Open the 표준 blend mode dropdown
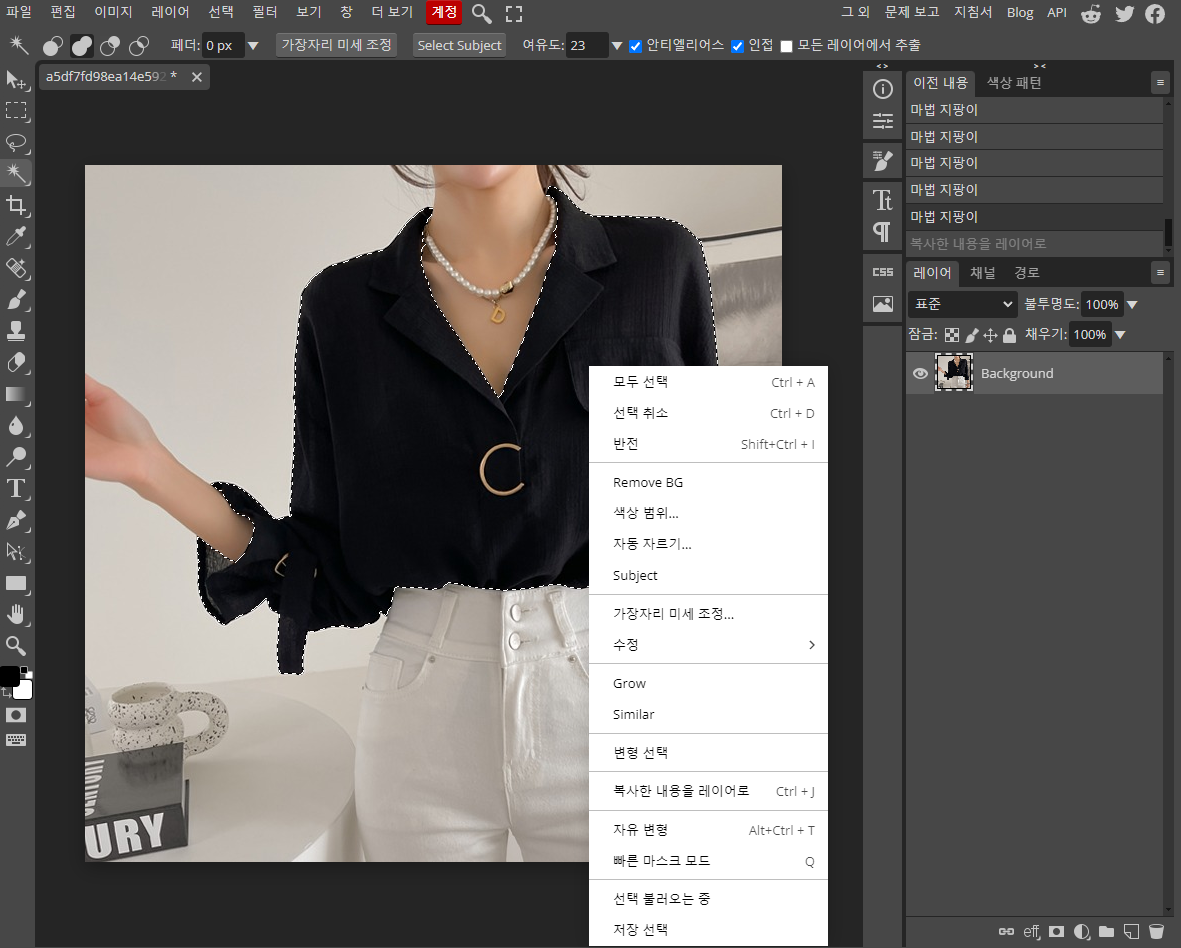Viewport: 1181px width, 948px height. 963,304
